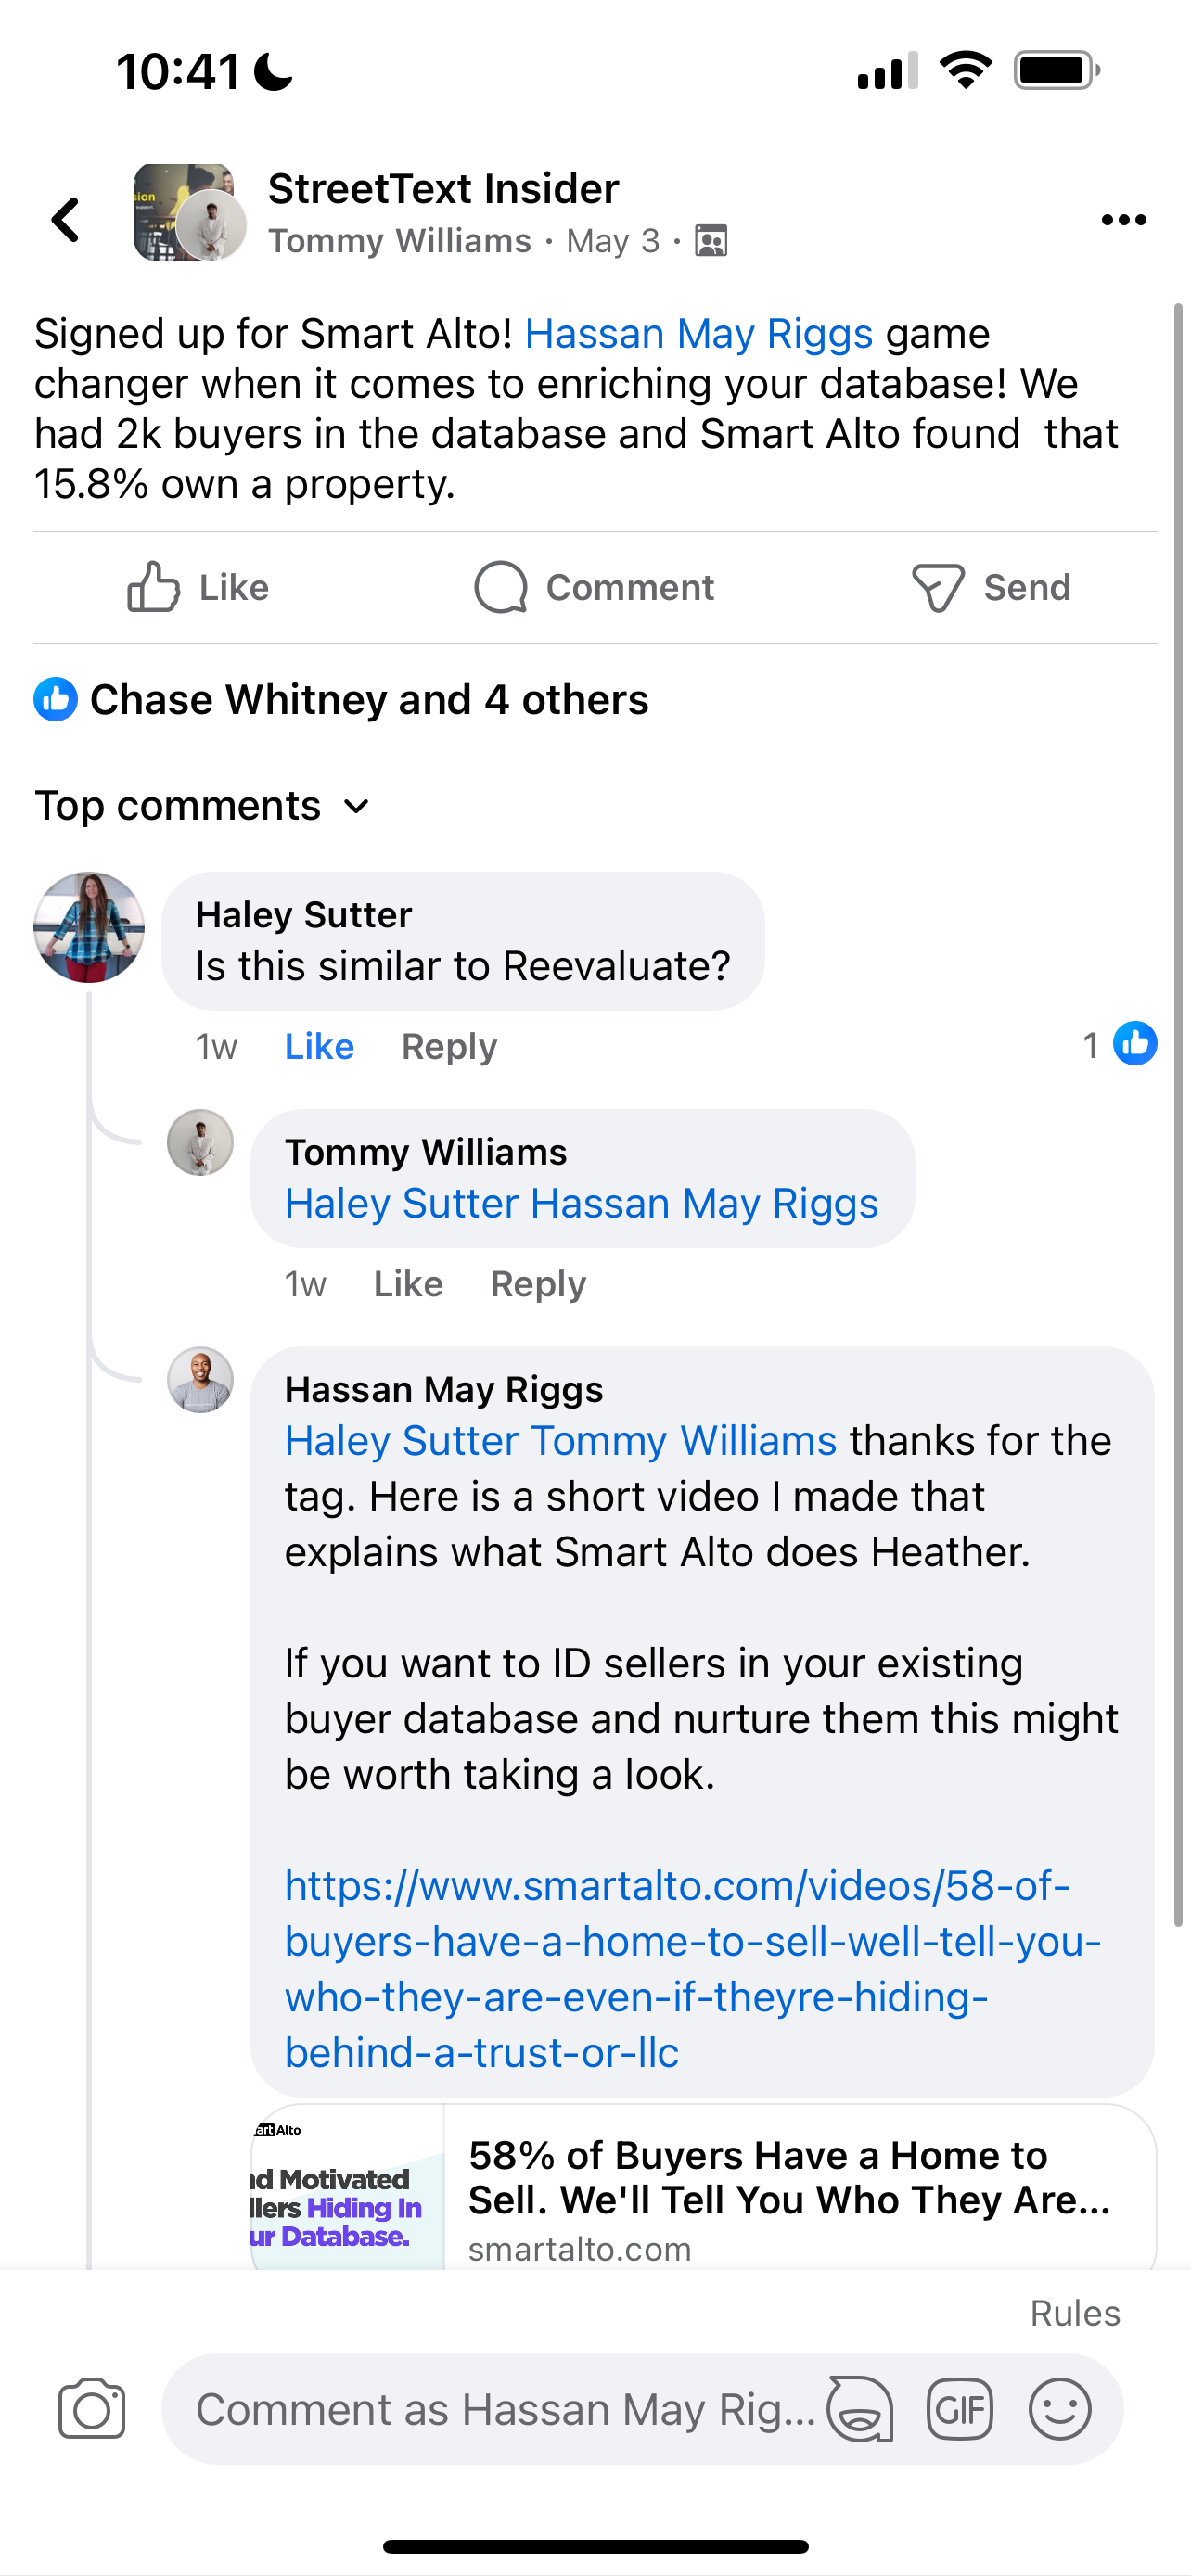This screenshot has width=1191, height=2576.
Task: Open the Hassan May Riggs mention in post
Action: (698, 334)
